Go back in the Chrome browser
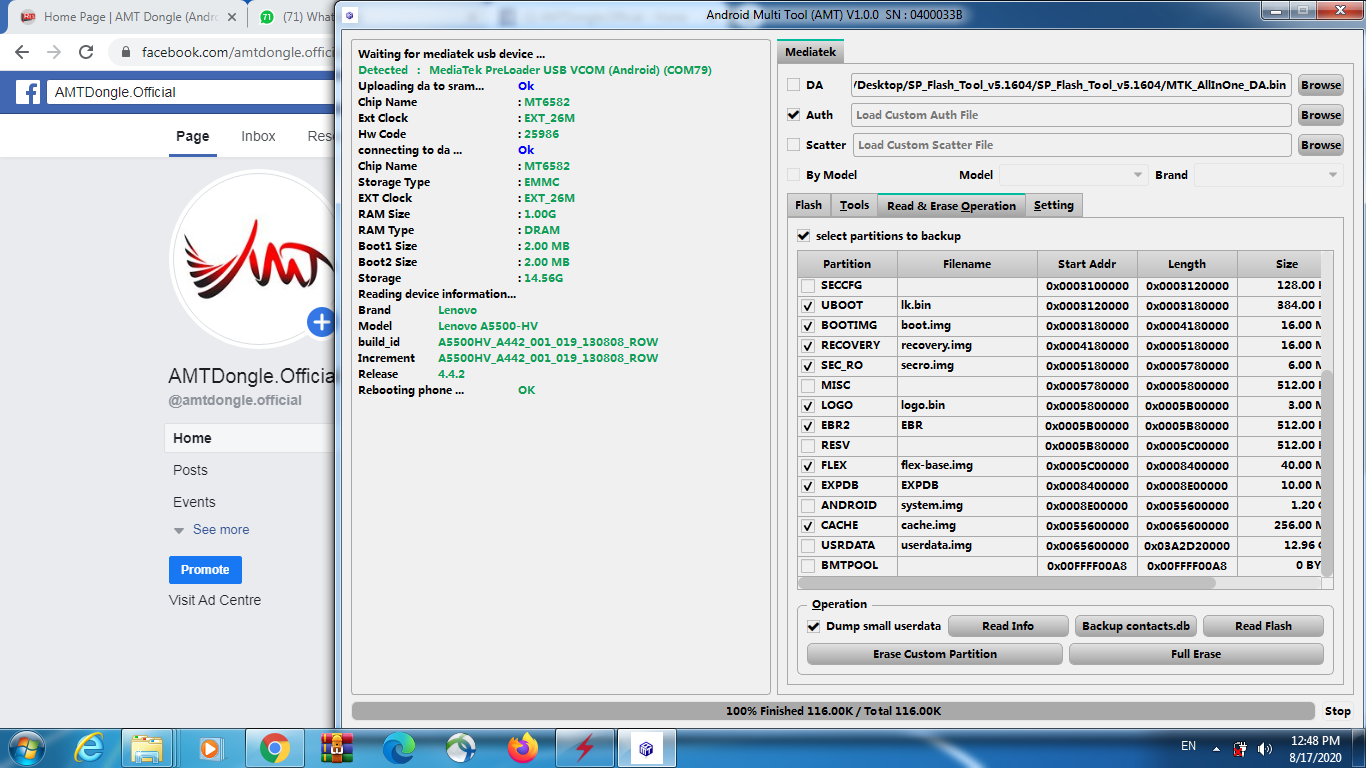This screenshot has height=768, width=1366. [x=22, y=52]
